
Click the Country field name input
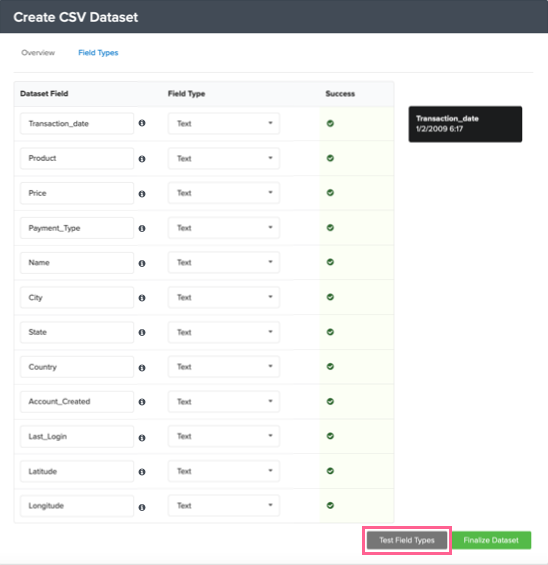77,367
